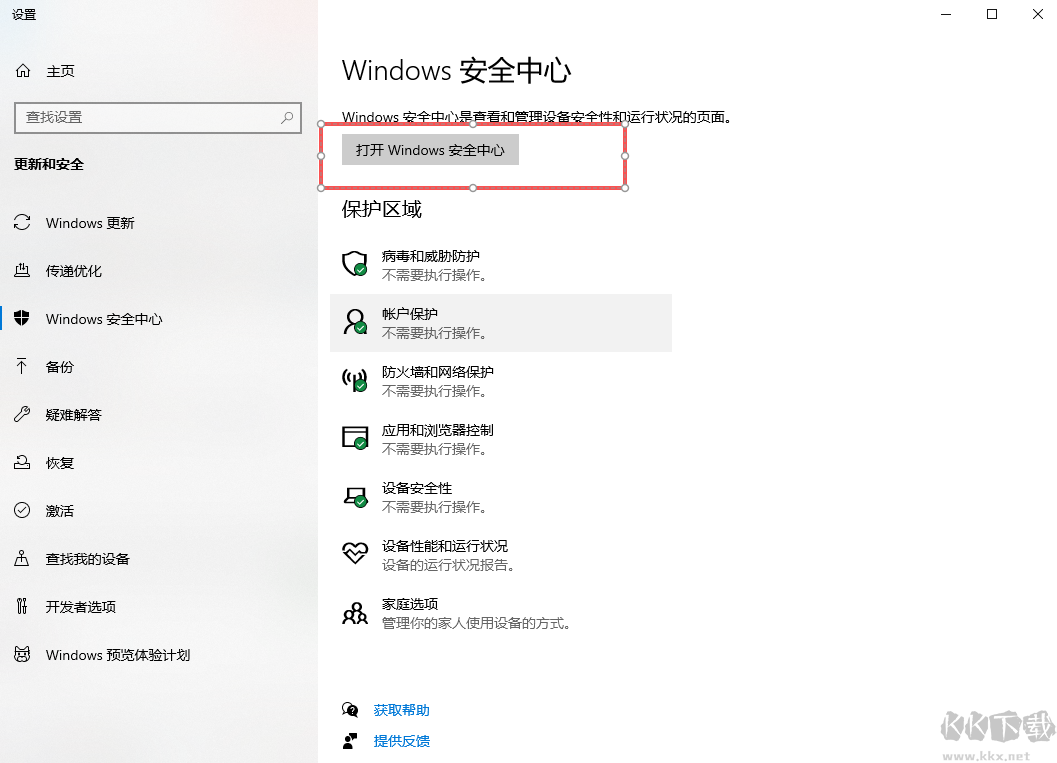The width and height of the screenshot is (1057, 763).
Task: Click the 病毒和威胁防护 shield icon
Action: pos(355,264)
